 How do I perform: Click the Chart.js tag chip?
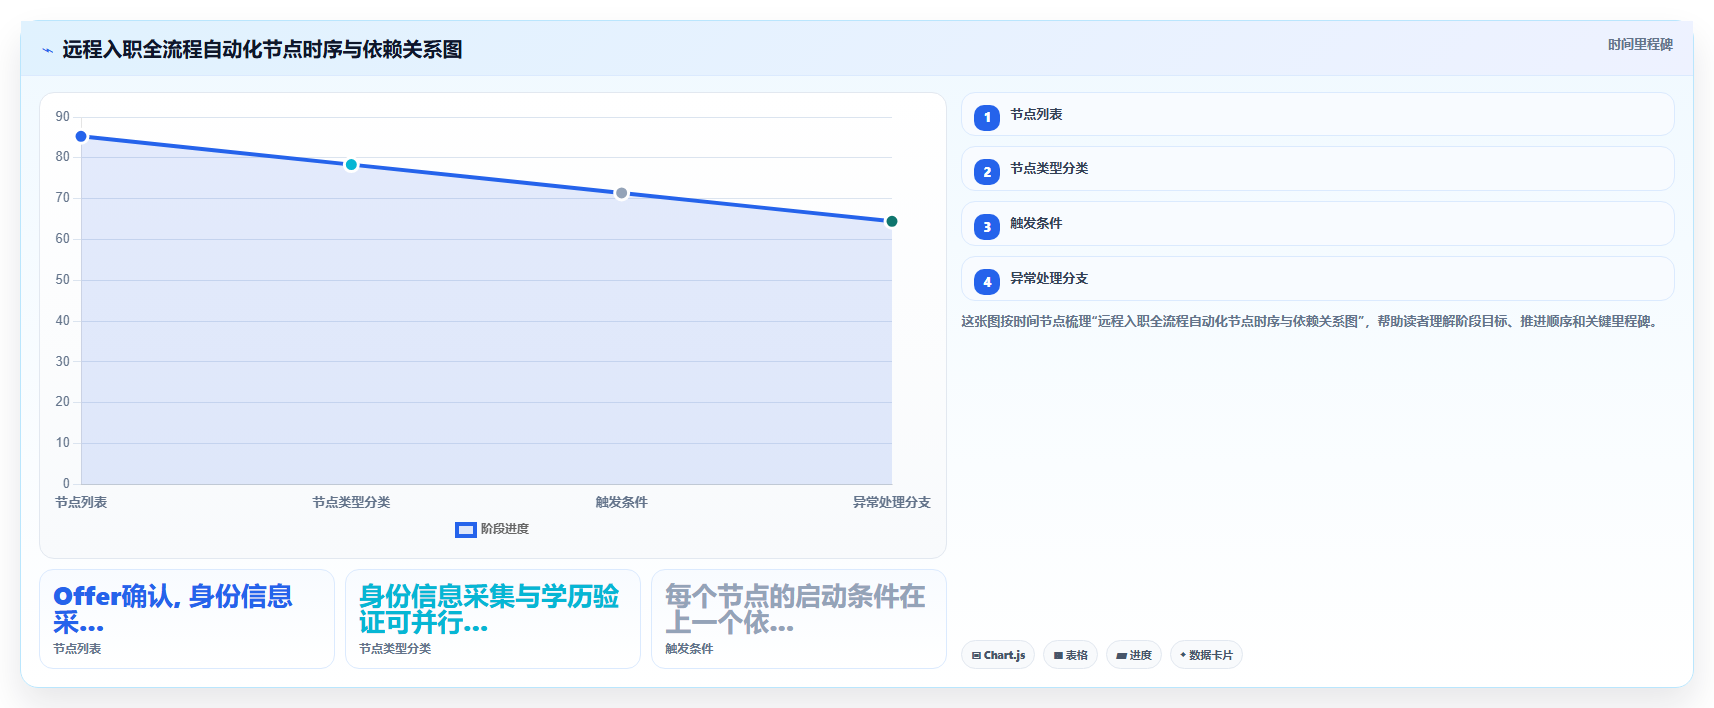click(998, 655)
